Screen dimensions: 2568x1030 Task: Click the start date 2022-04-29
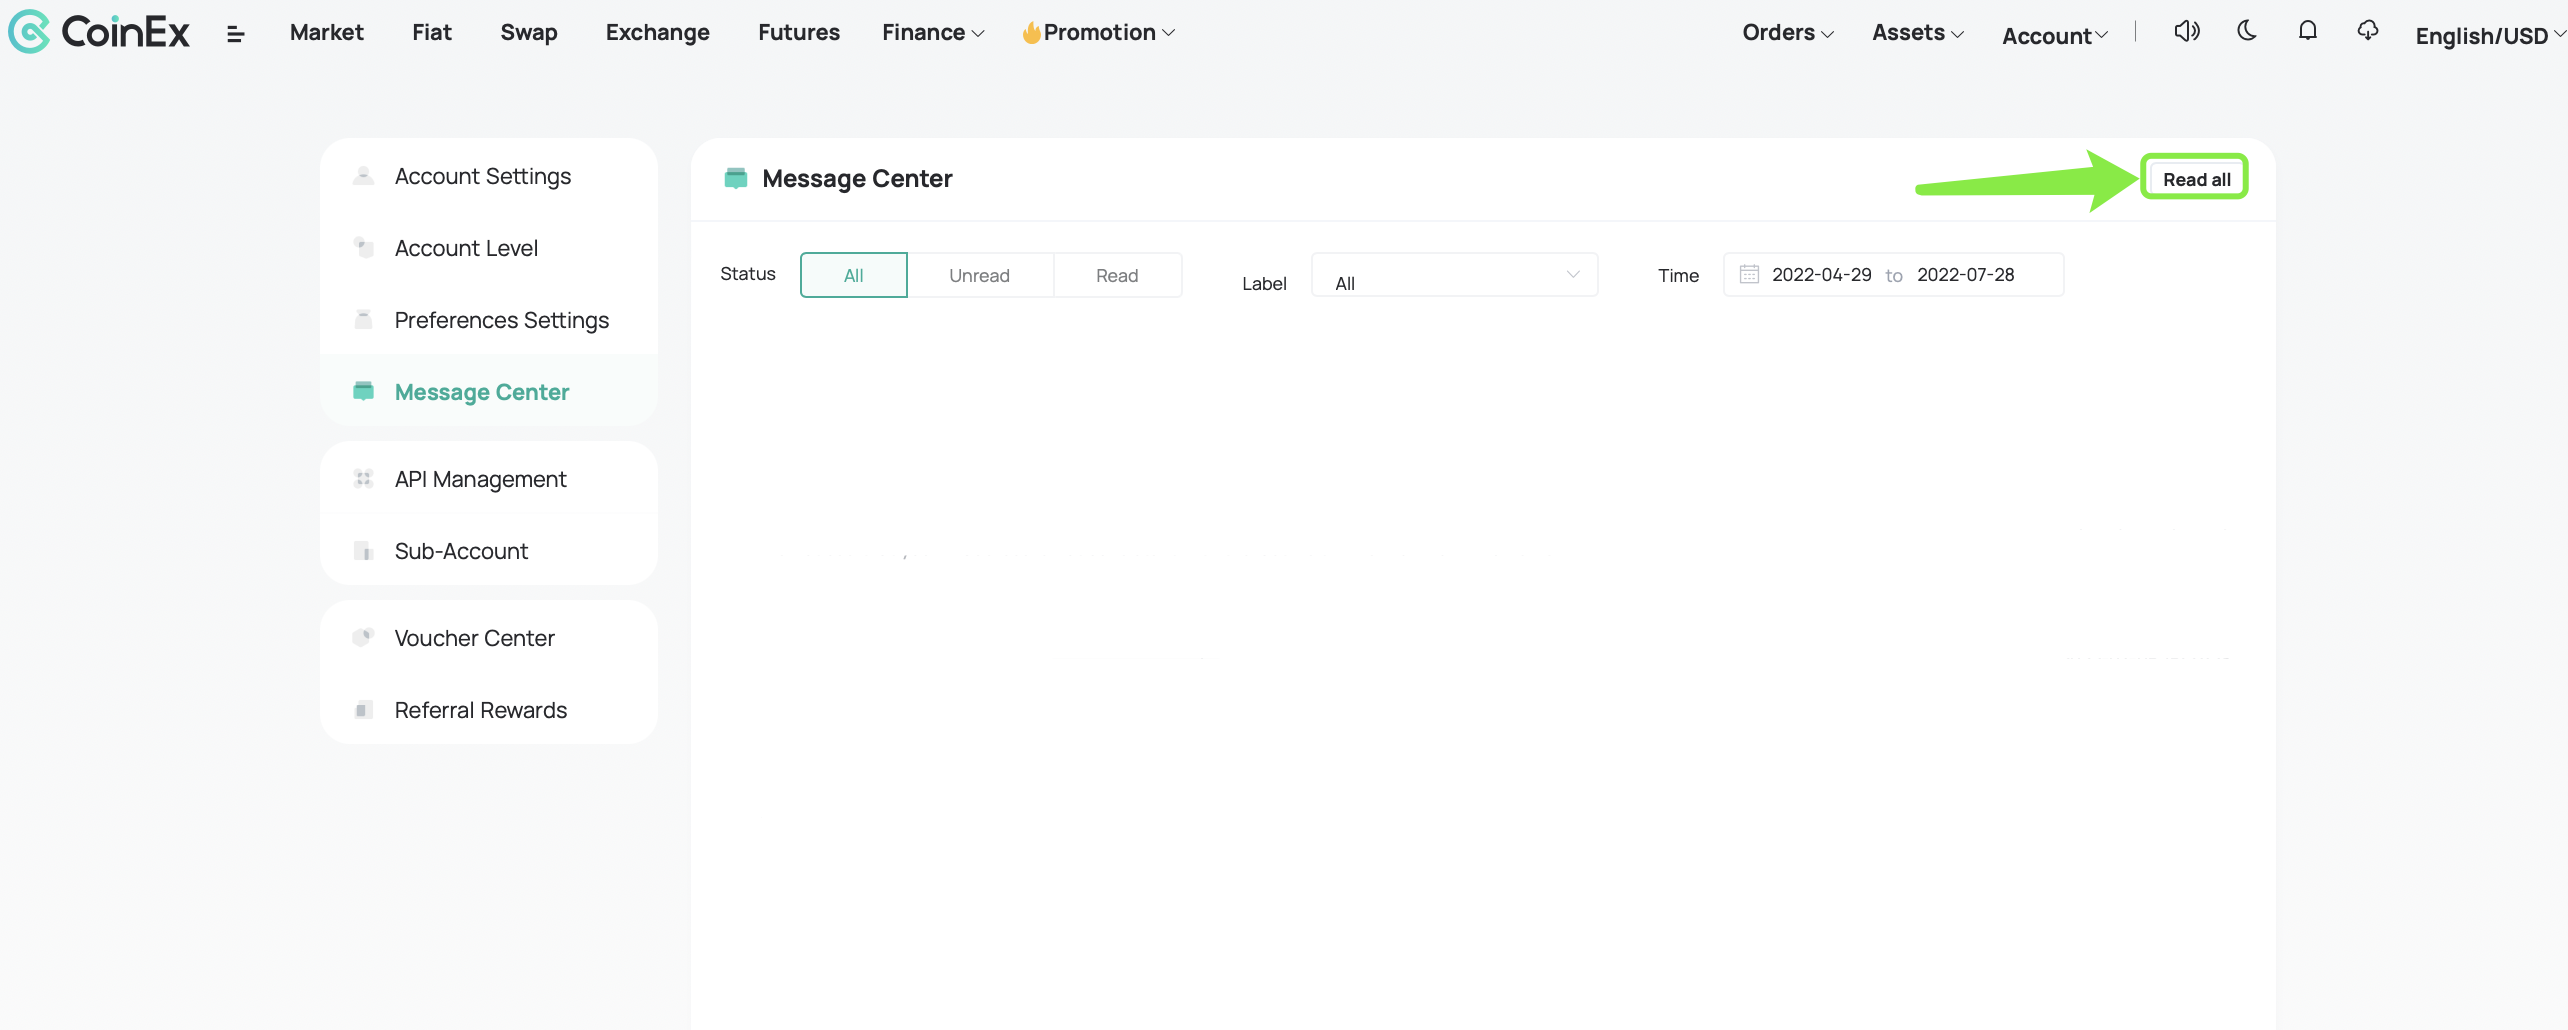tap(1821, 274)
